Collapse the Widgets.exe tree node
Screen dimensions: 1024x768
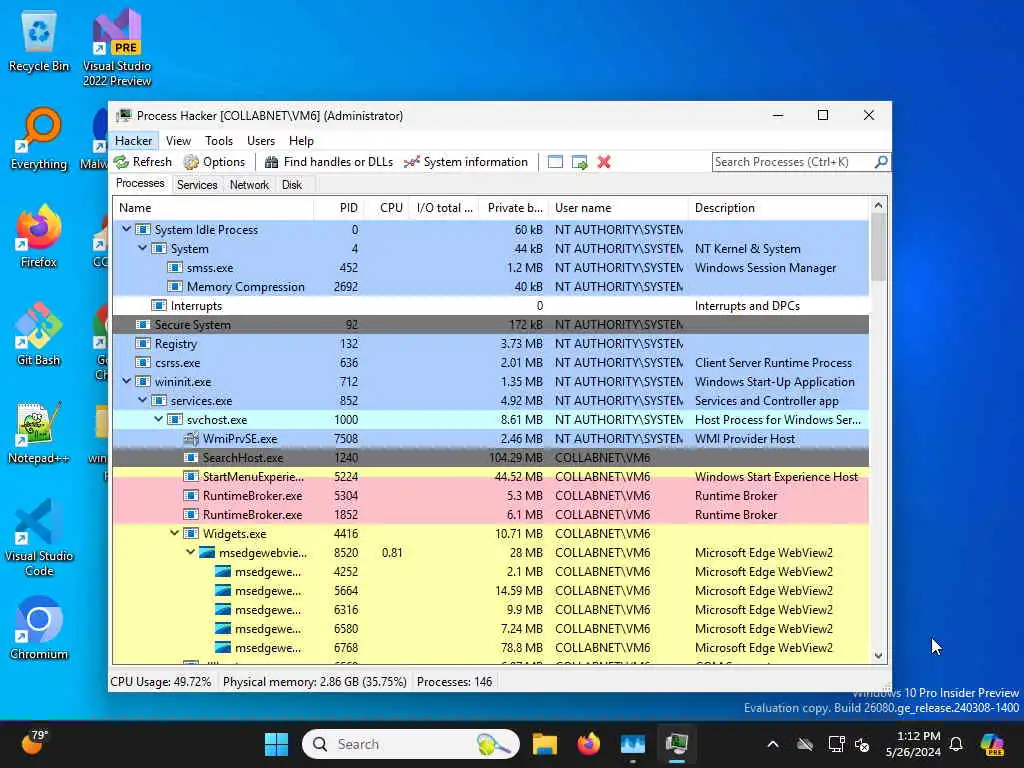click(x=174, y=533)
